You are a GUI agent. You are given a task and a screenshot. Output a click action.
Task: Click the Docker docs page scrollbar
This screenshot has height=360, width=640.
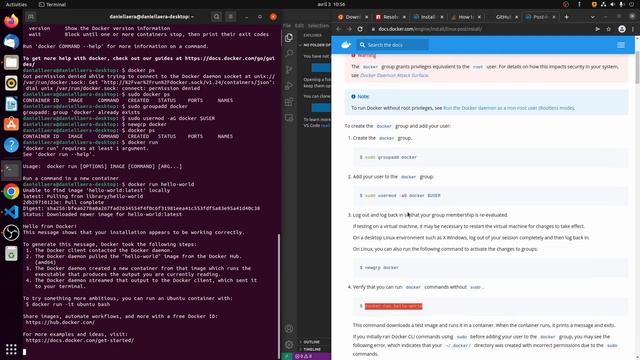tap(637, 67)
